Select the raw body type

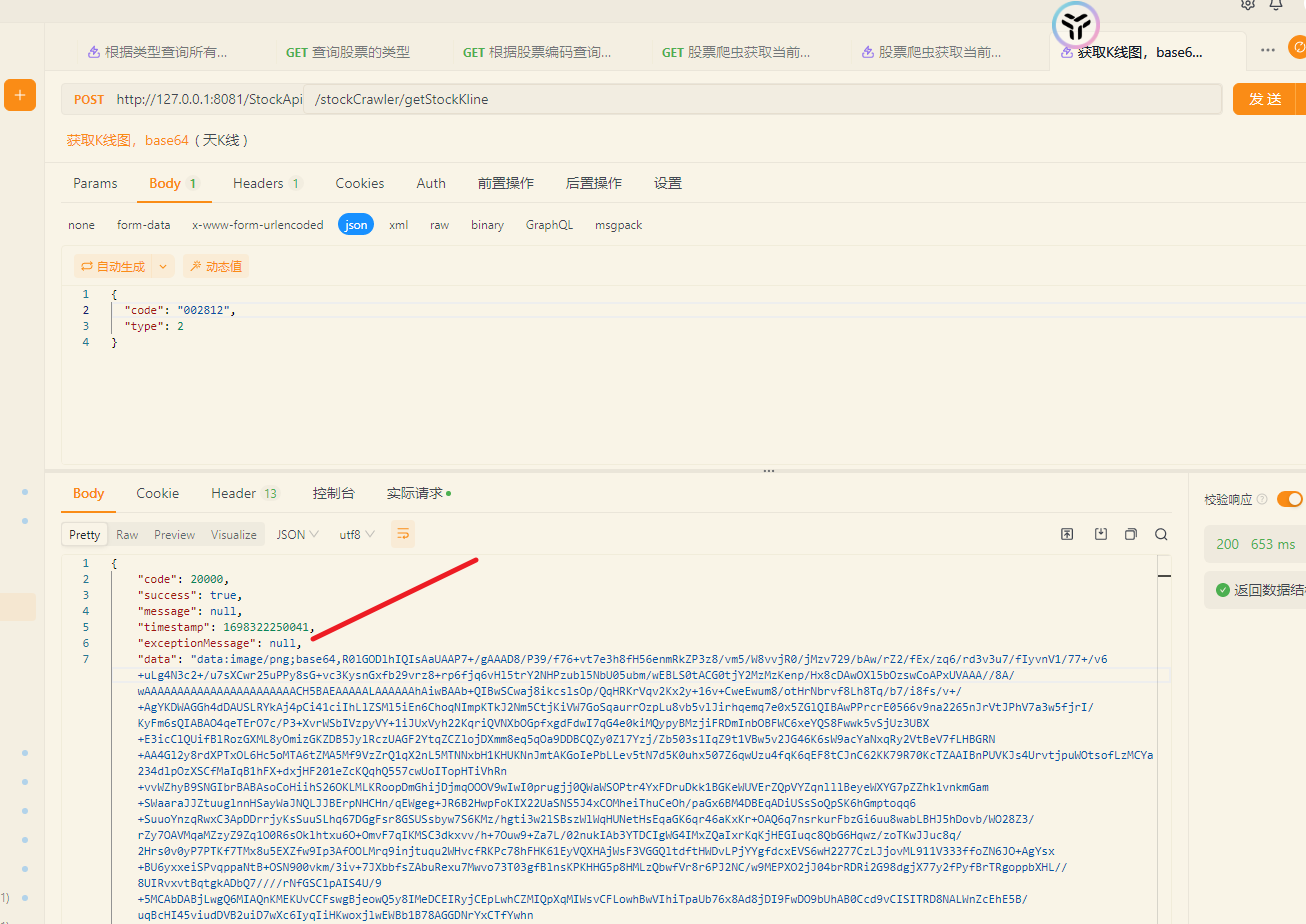[440, 225]
